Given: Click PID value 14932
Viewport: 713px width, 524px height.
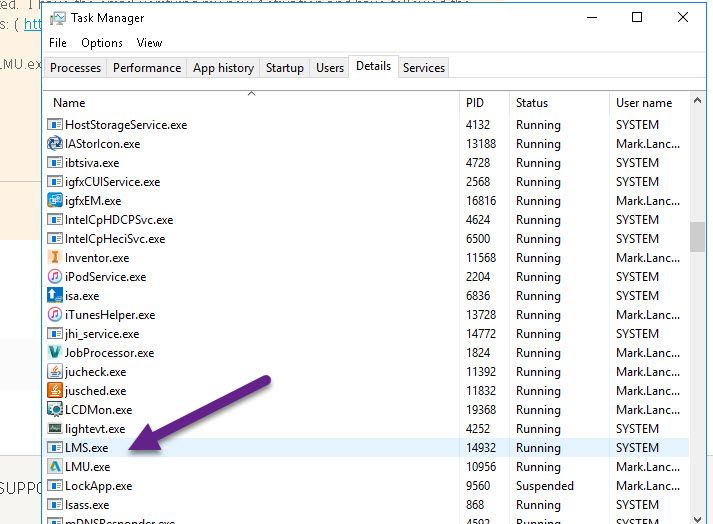Looking at the screenshot, I should tap(481, 448).
